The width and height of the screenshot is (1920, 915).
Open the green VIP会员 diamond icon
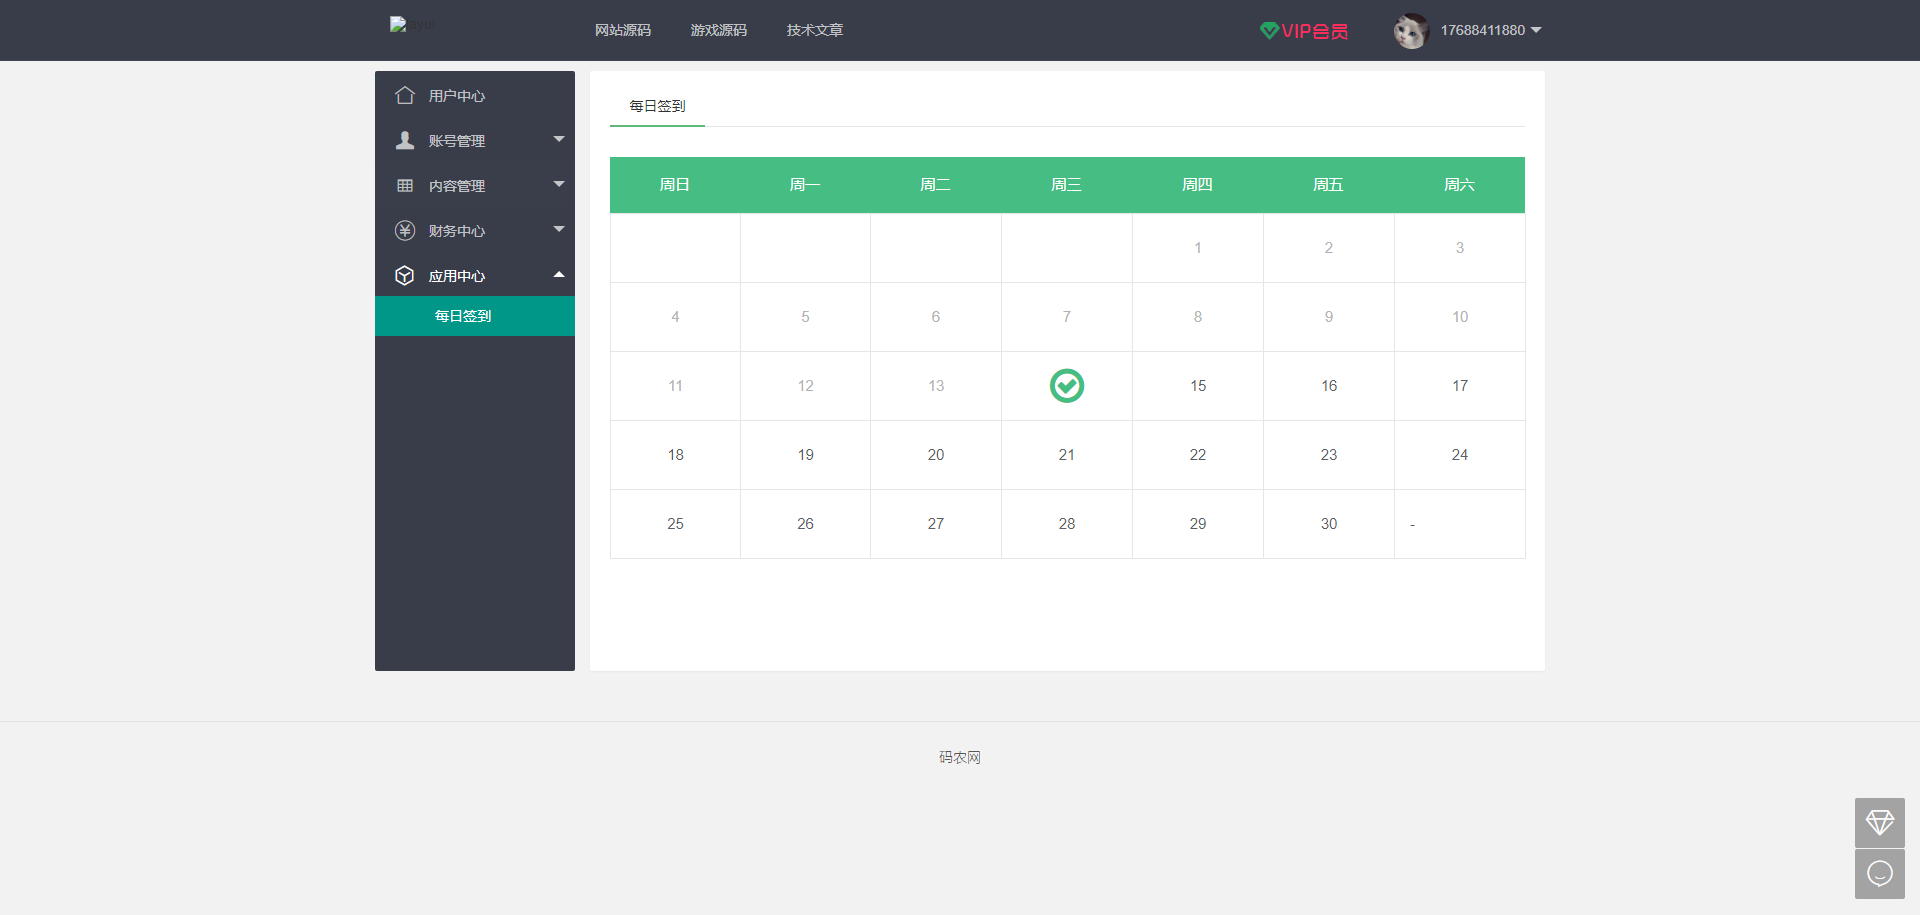pyautogui.click(x=1270, y=30)
